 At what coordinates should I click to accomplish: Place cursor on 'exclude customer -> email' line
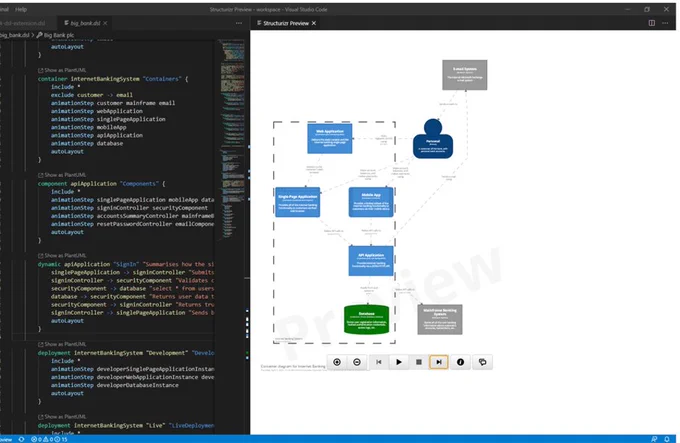[92, 94]
